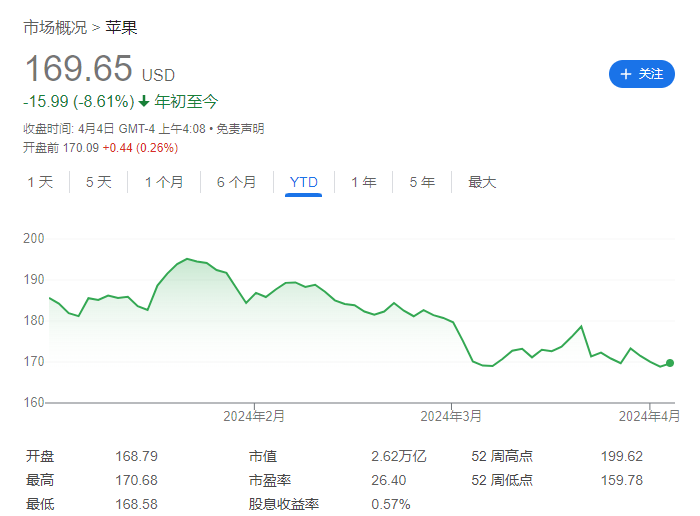Screen dimensions: 700x516
Task: Click the 2024年4月 axis label
Action: pos(649,416)
